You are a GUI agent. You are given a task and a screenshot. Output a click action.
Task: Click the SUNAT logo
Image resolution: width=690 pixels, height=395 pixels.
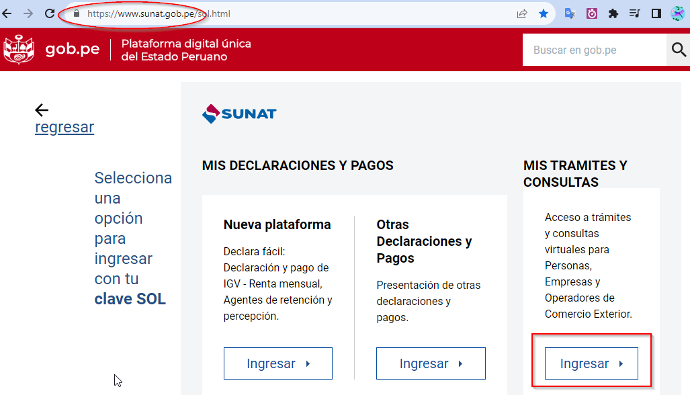tap(239, 114)
